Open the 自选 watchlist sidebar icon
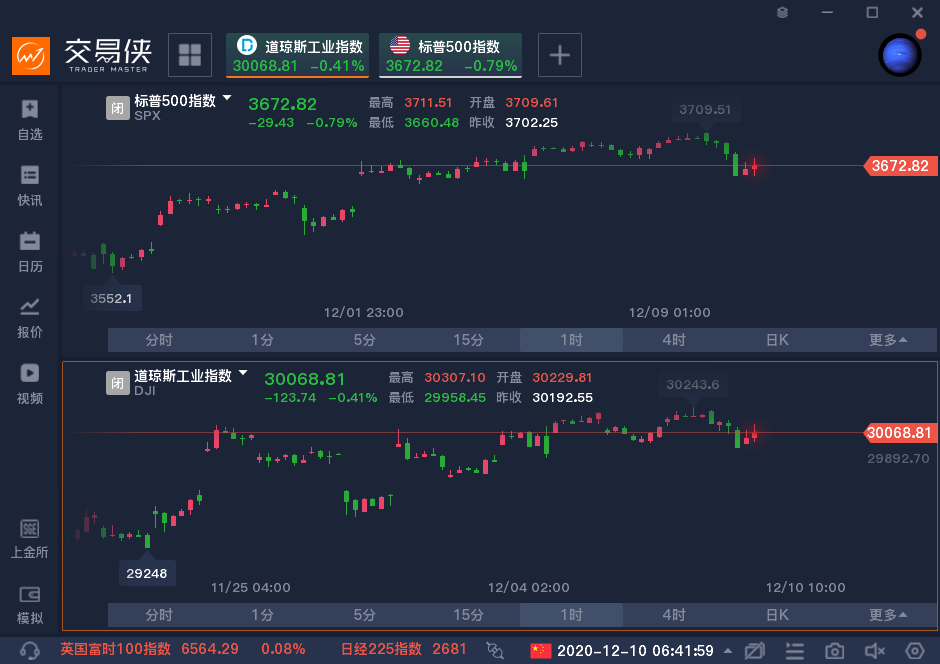This screenshot has width=940, height=664. 29,120
